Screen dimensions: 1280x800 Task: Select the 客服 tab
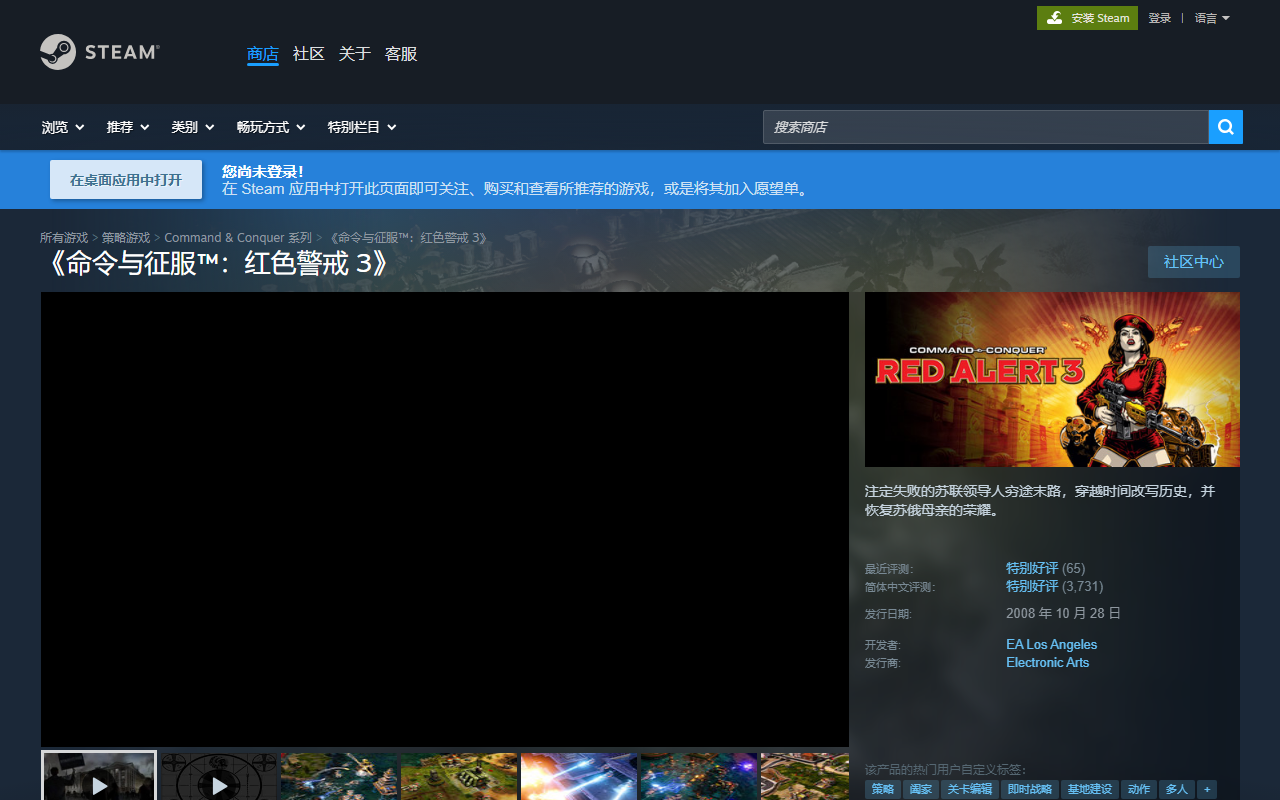point(401,54)
